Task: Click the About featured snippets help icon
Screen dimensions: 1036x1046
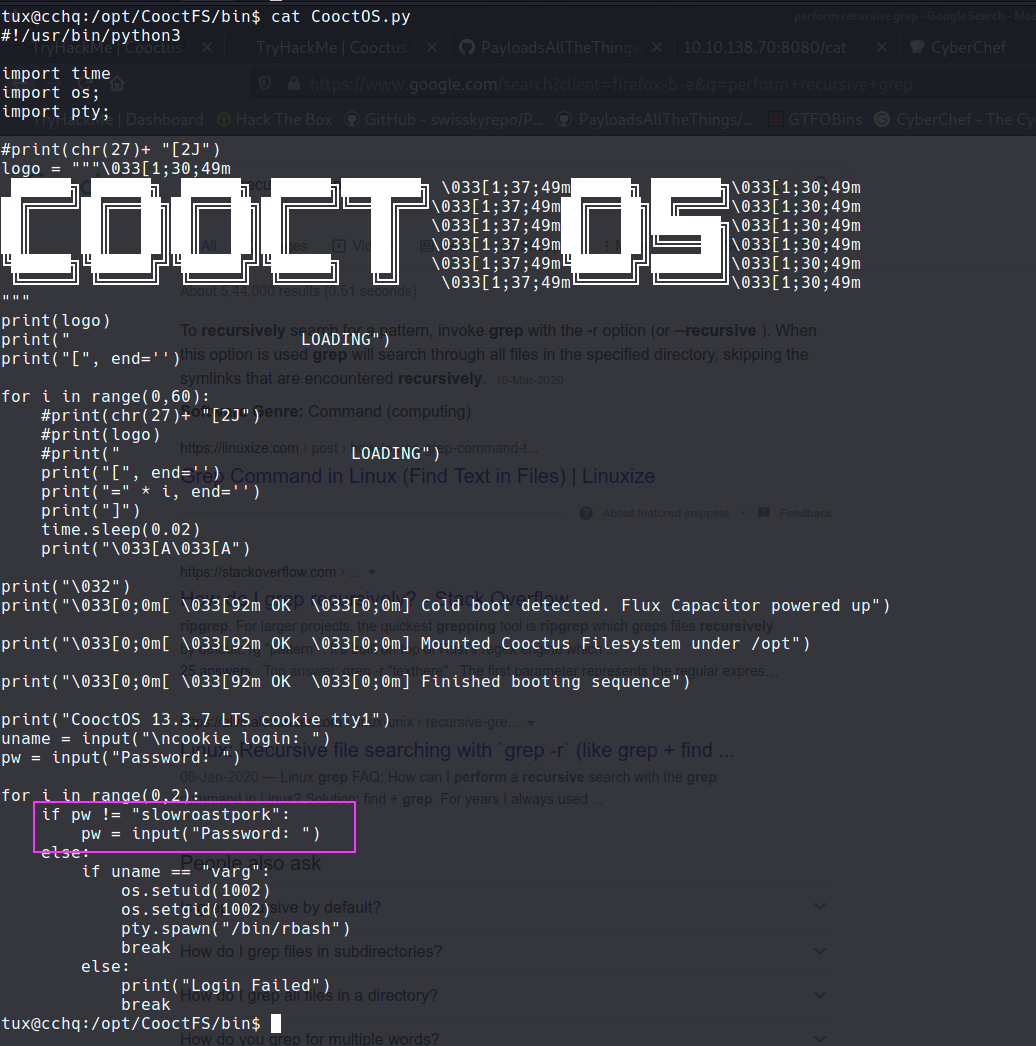Action: coord(587,513)
